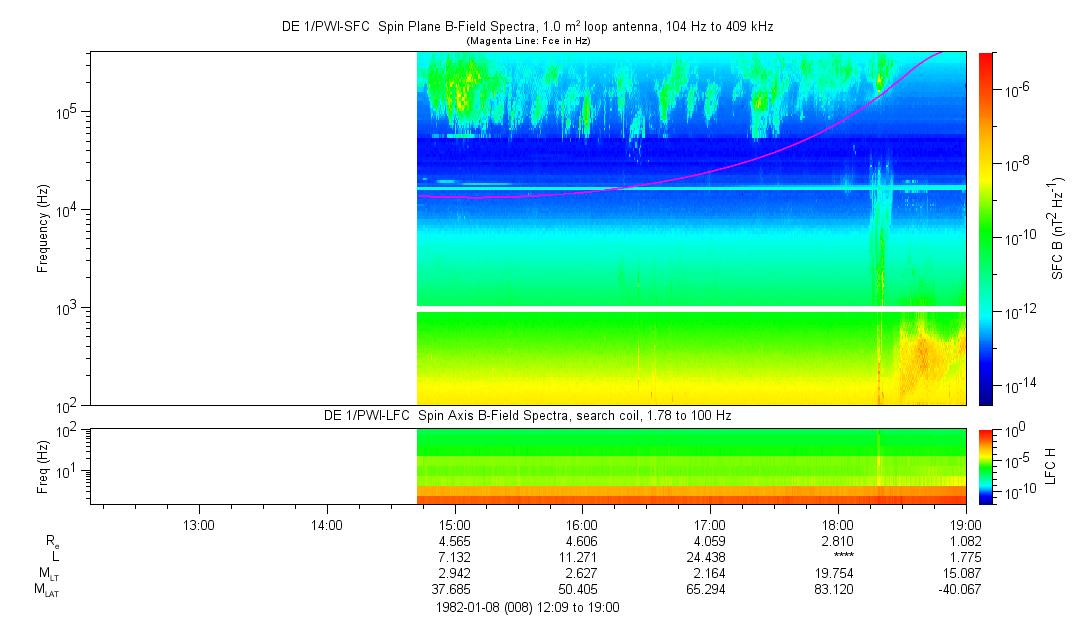Click the magenta Fce curve at its peak
The height and width of the screenshot is (620, 1083).
coord(941,52)
